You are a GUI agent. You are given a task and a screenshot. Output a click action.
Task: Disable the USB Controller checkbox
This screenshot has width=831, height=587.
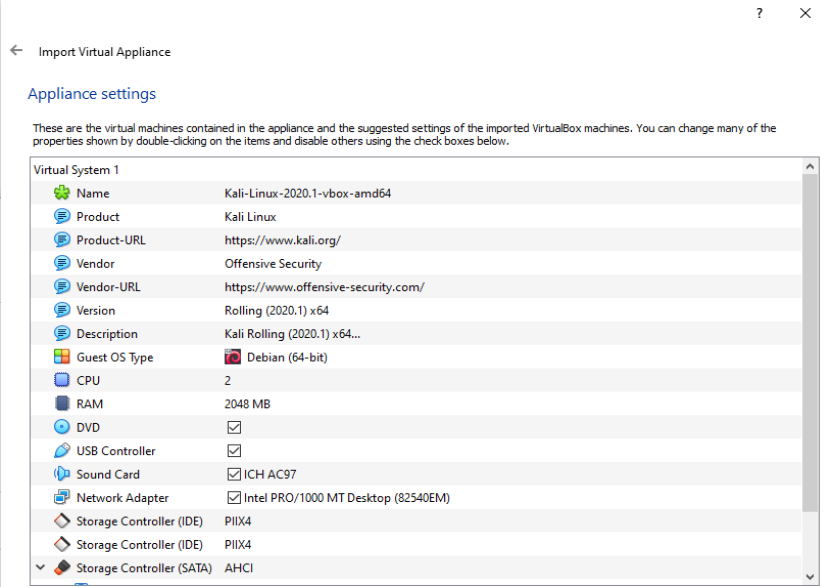(x=234, y=451)
